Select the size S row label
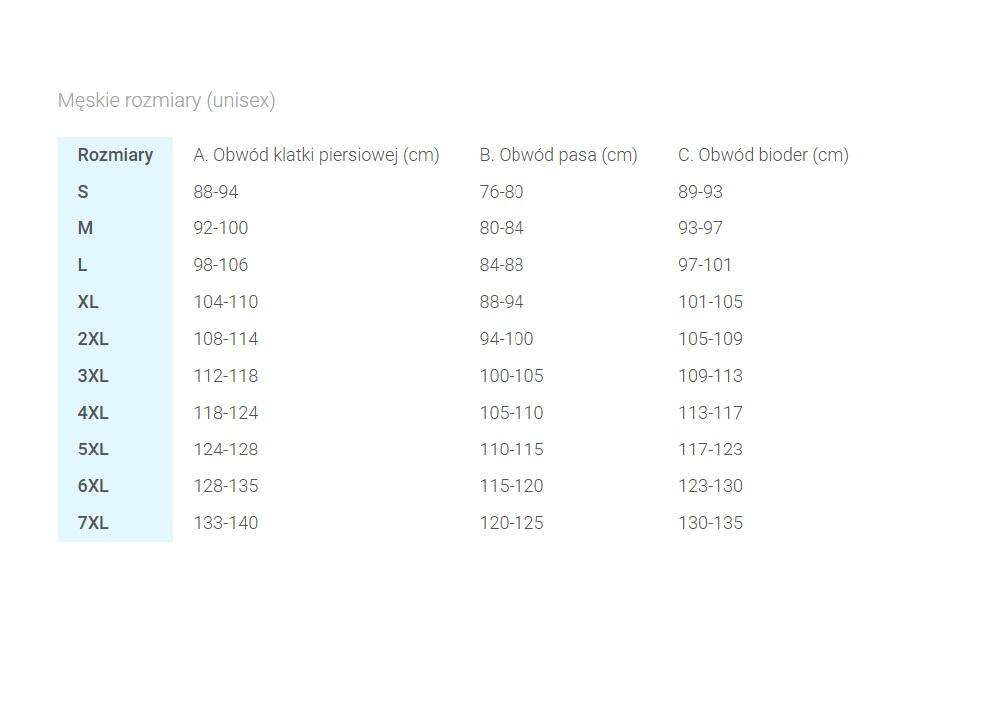Image resolution: width=993 pixels, height=720 pixels. coord(83,191)
